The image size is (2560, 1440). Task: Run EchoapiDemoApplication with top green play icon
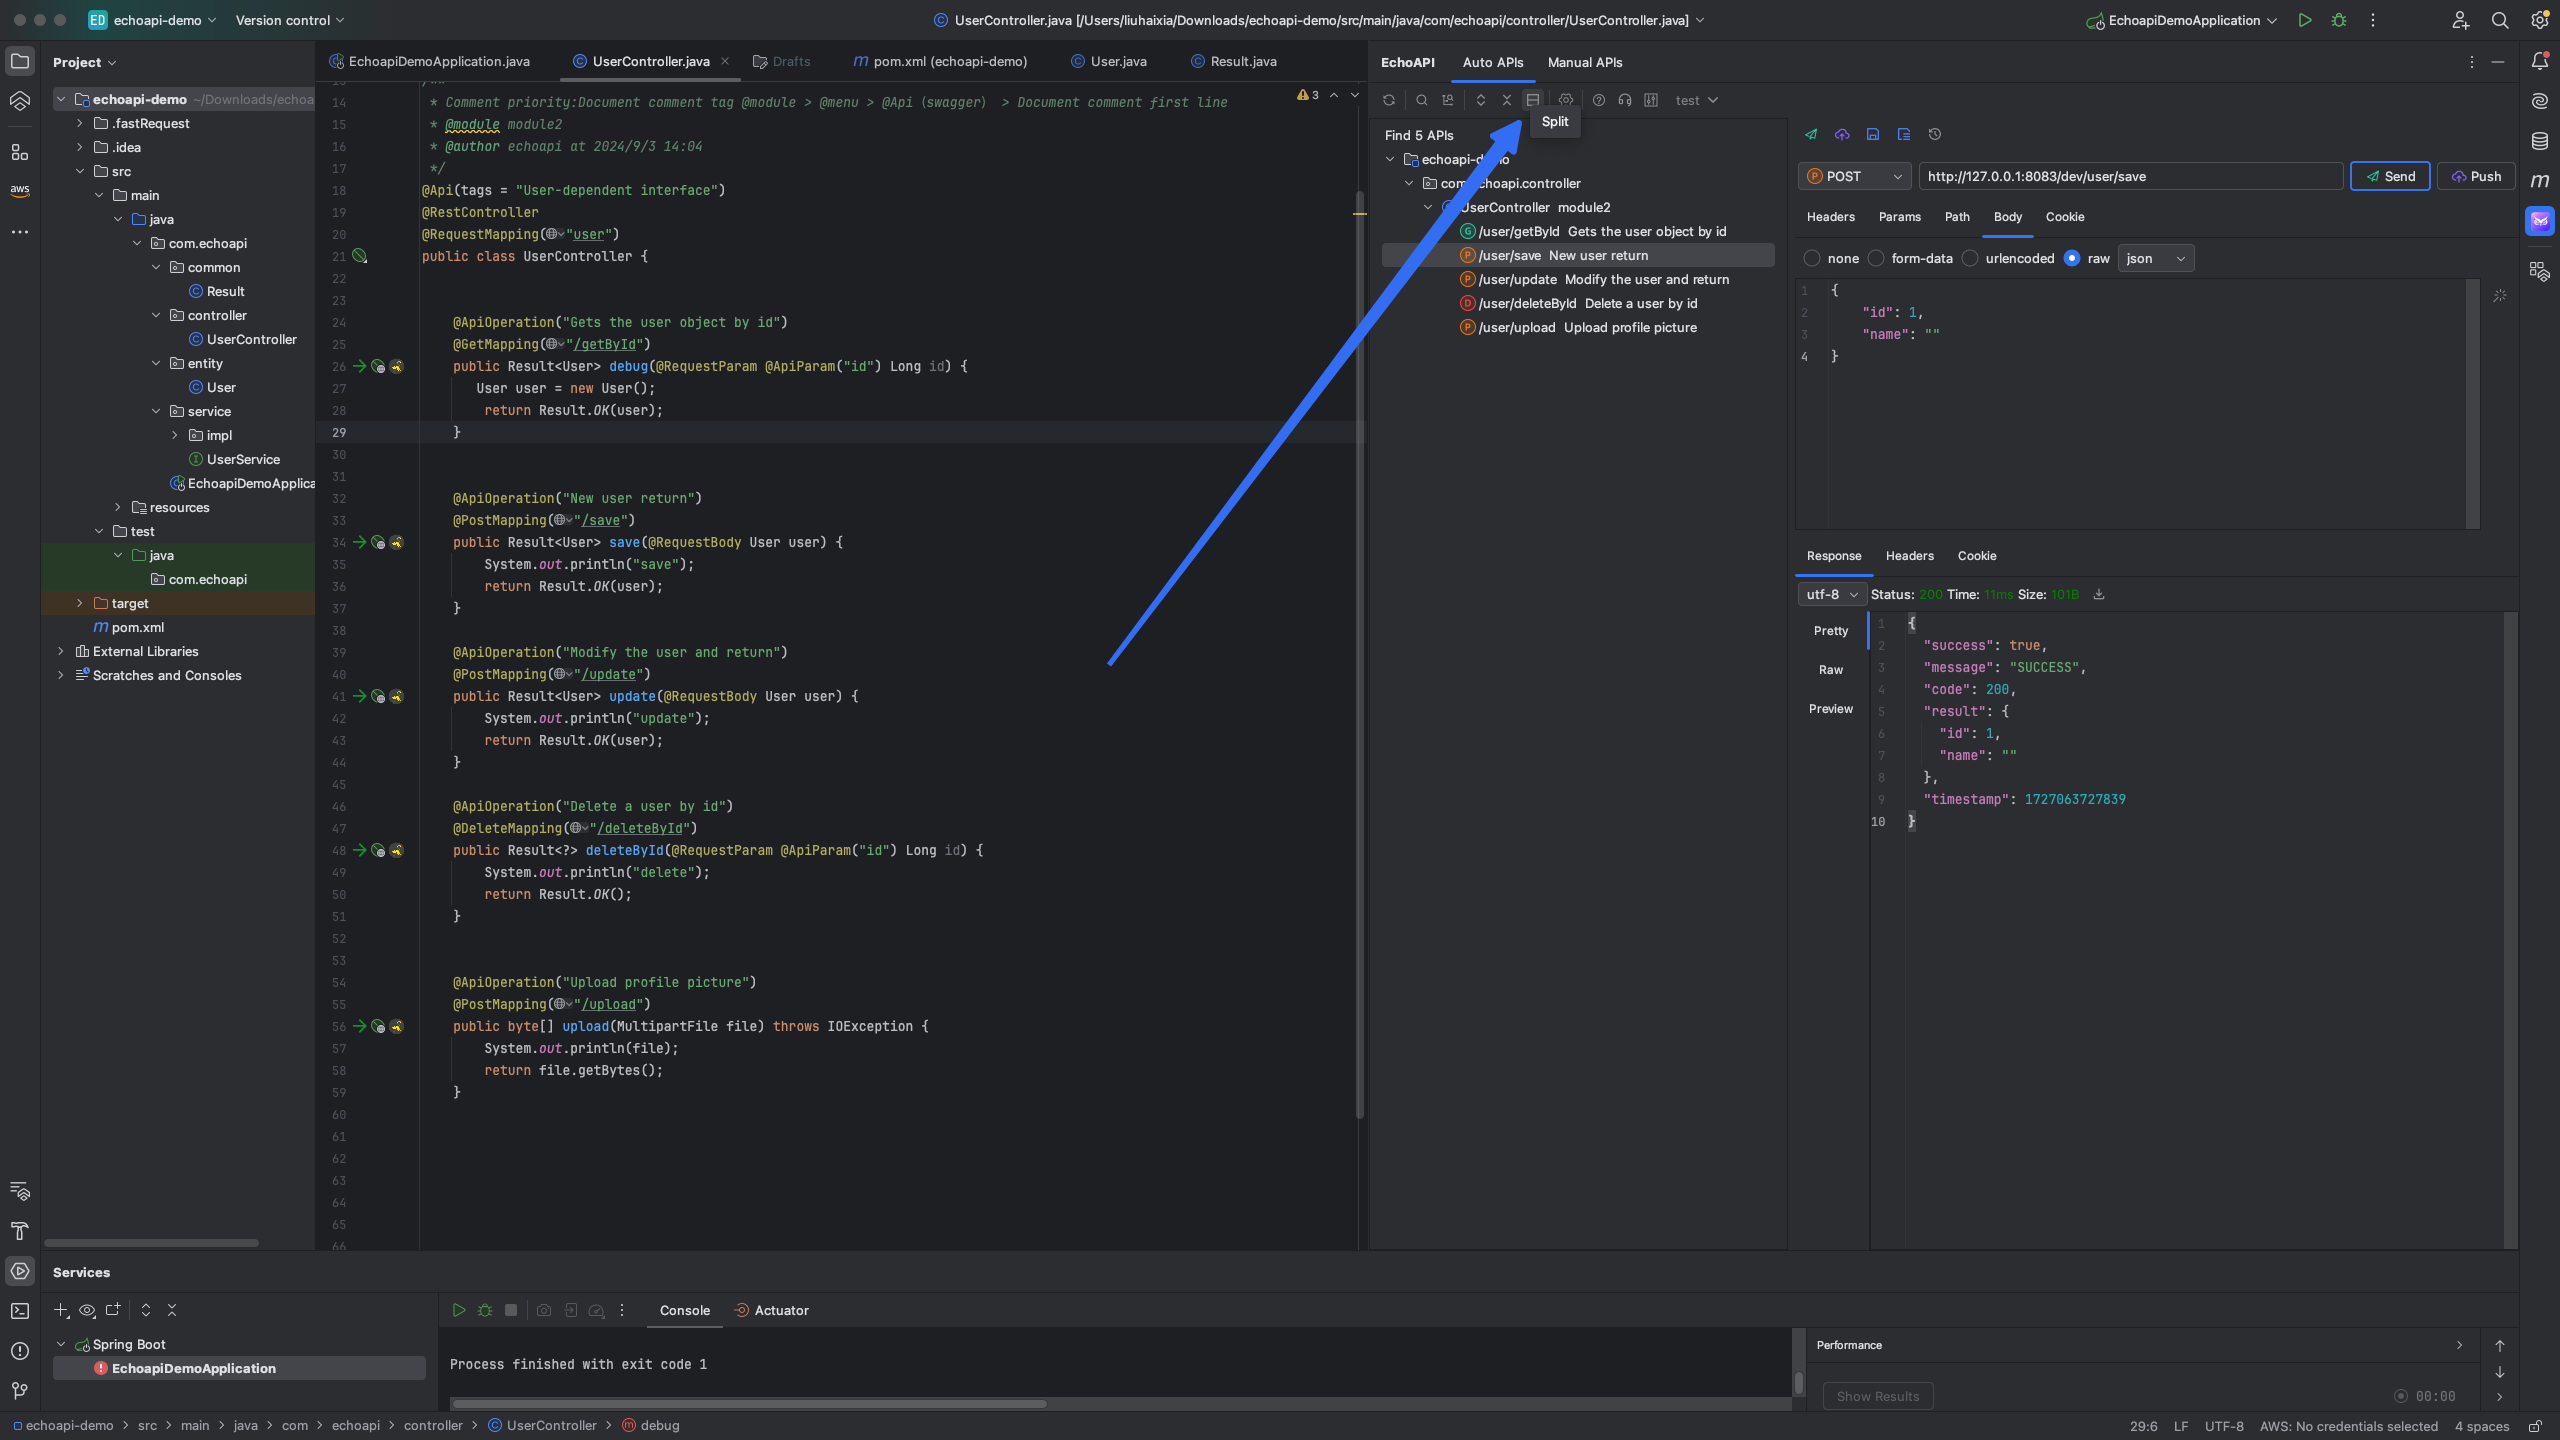pyautogui.click(x=2305, y=20)
